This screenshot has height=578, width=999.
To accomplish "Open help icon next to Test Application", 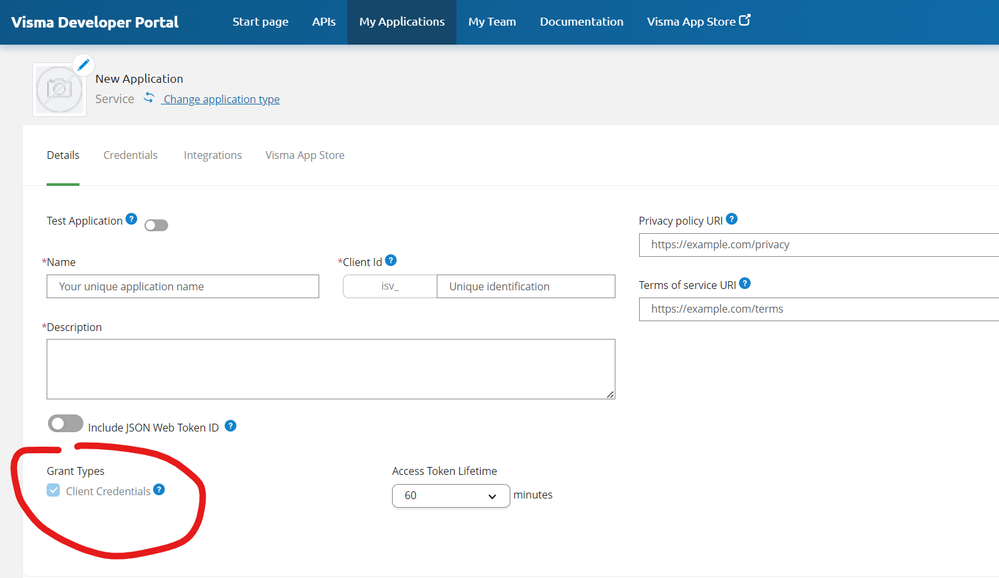I will coord(131,219).
